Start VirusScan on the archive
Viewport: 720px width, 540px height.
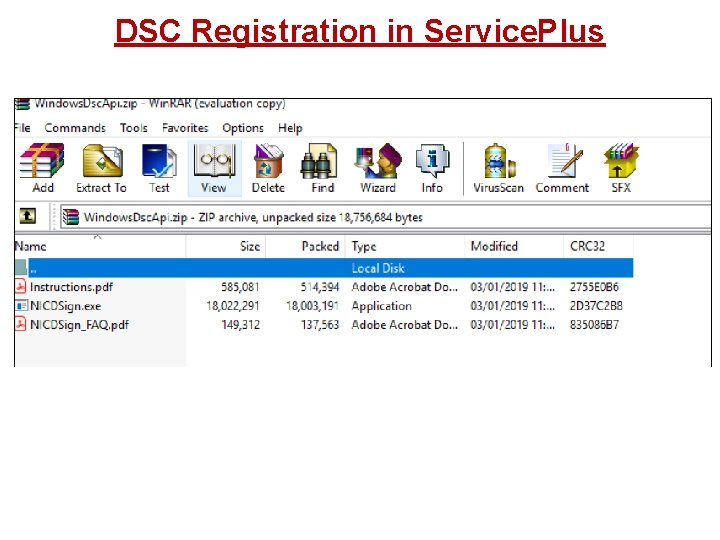coord(499,168)
